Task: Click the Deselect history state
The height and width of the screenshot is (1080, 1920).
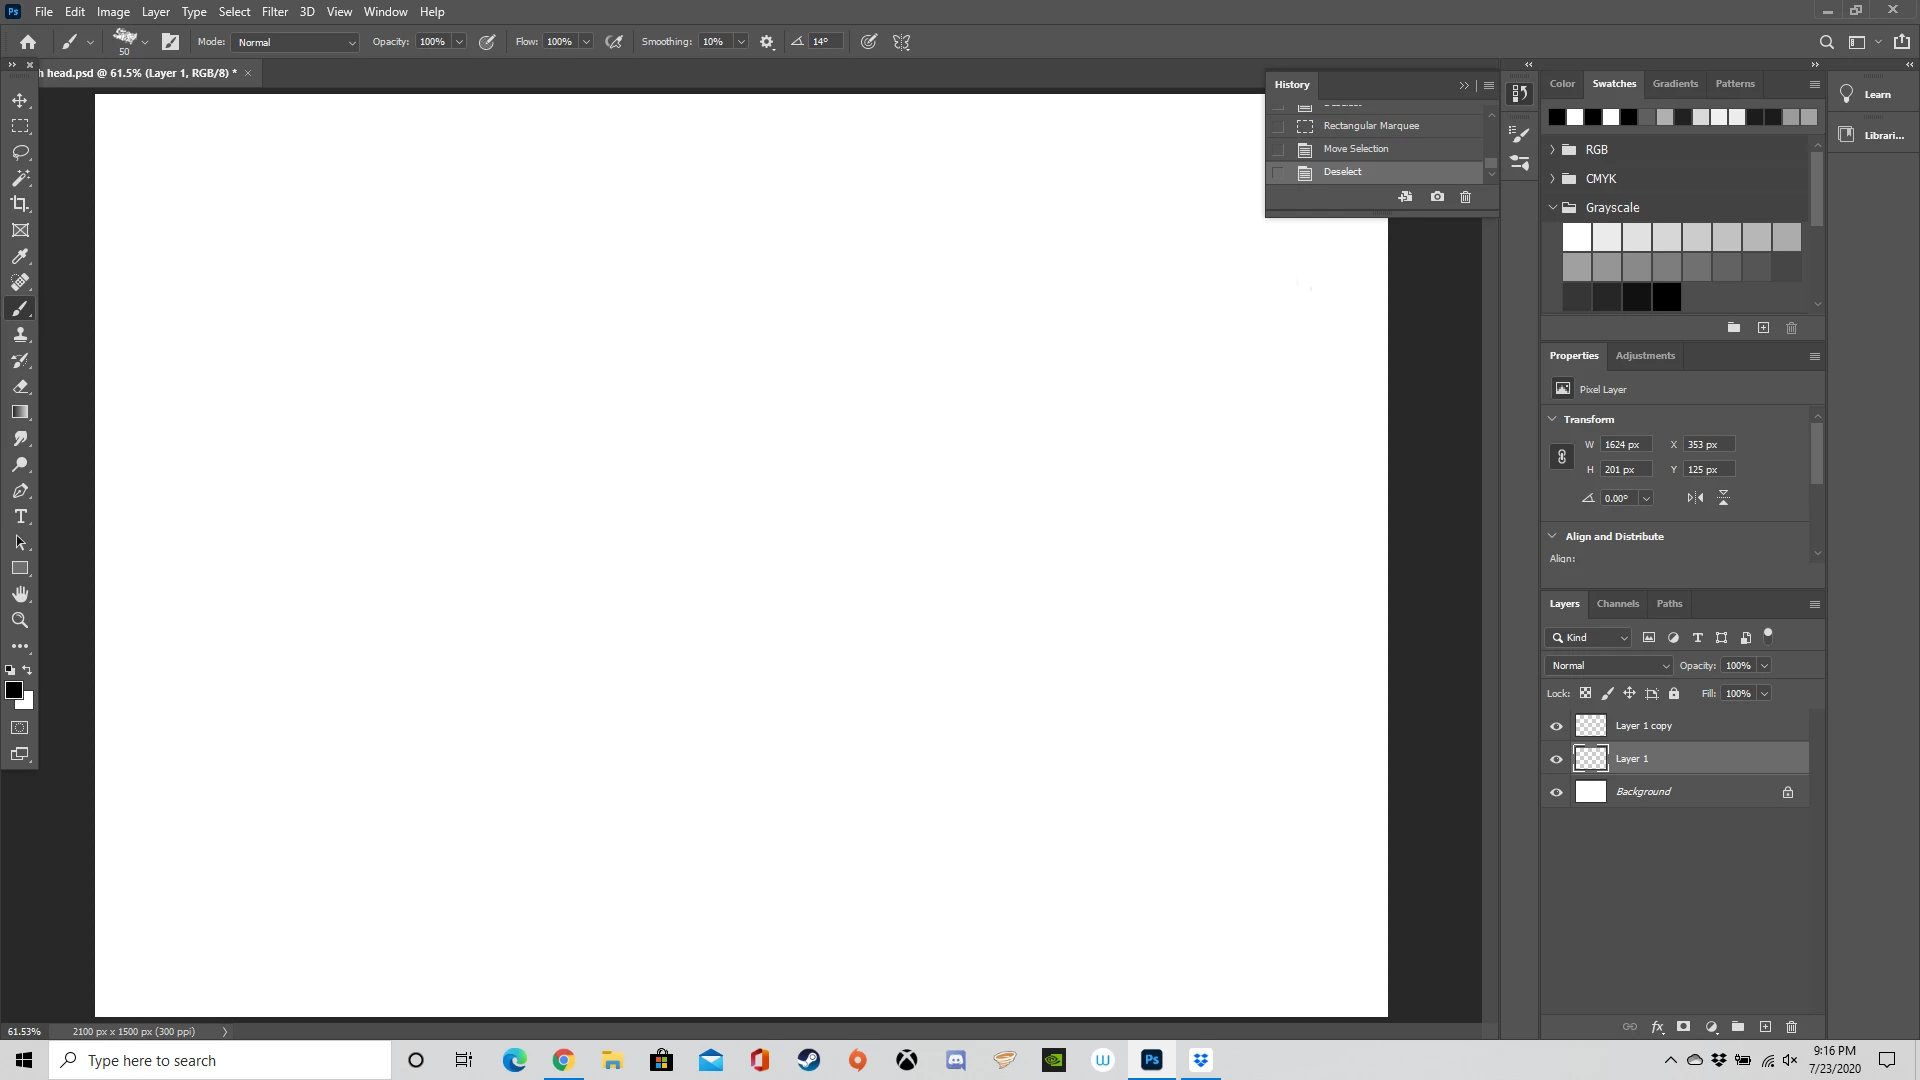Action: pos(1342,172)
